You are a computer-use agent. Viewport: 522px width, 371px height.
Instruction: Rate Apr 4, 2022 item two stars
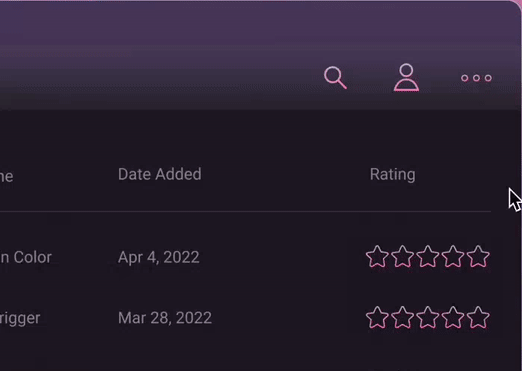pos(402,257)
